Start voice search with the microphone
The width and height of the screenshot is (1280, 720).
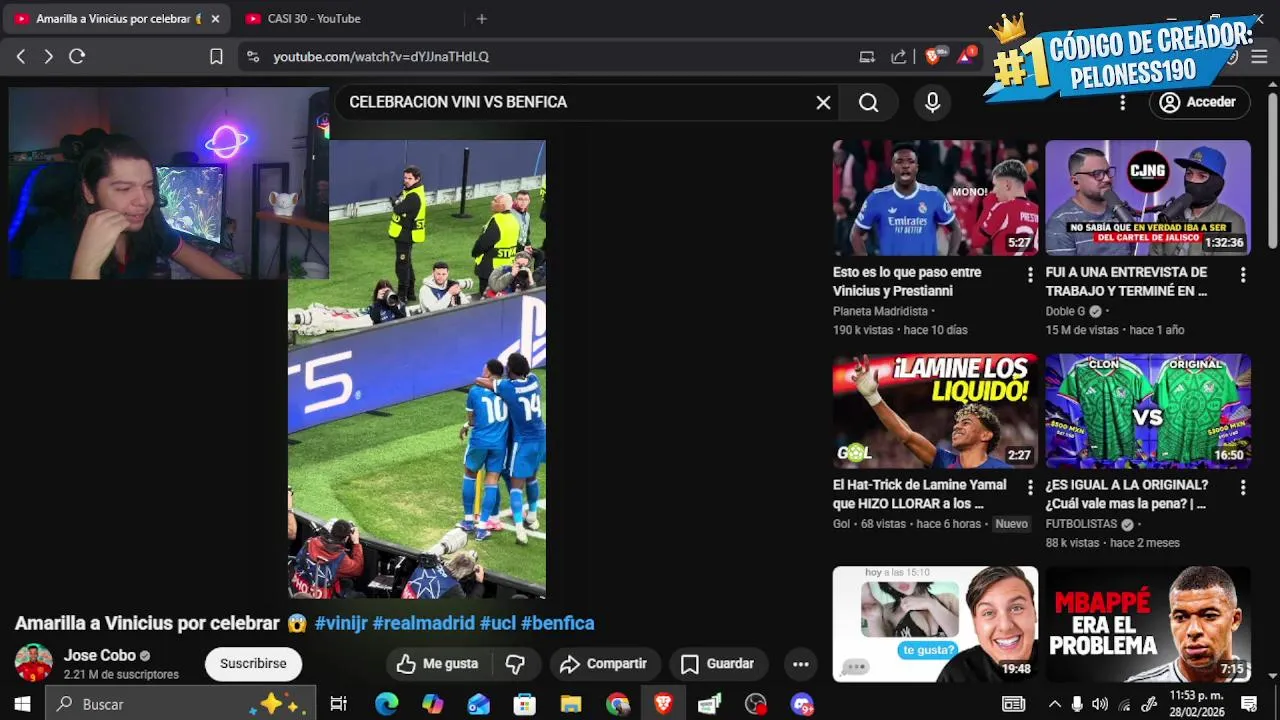[x=933, y=102]
